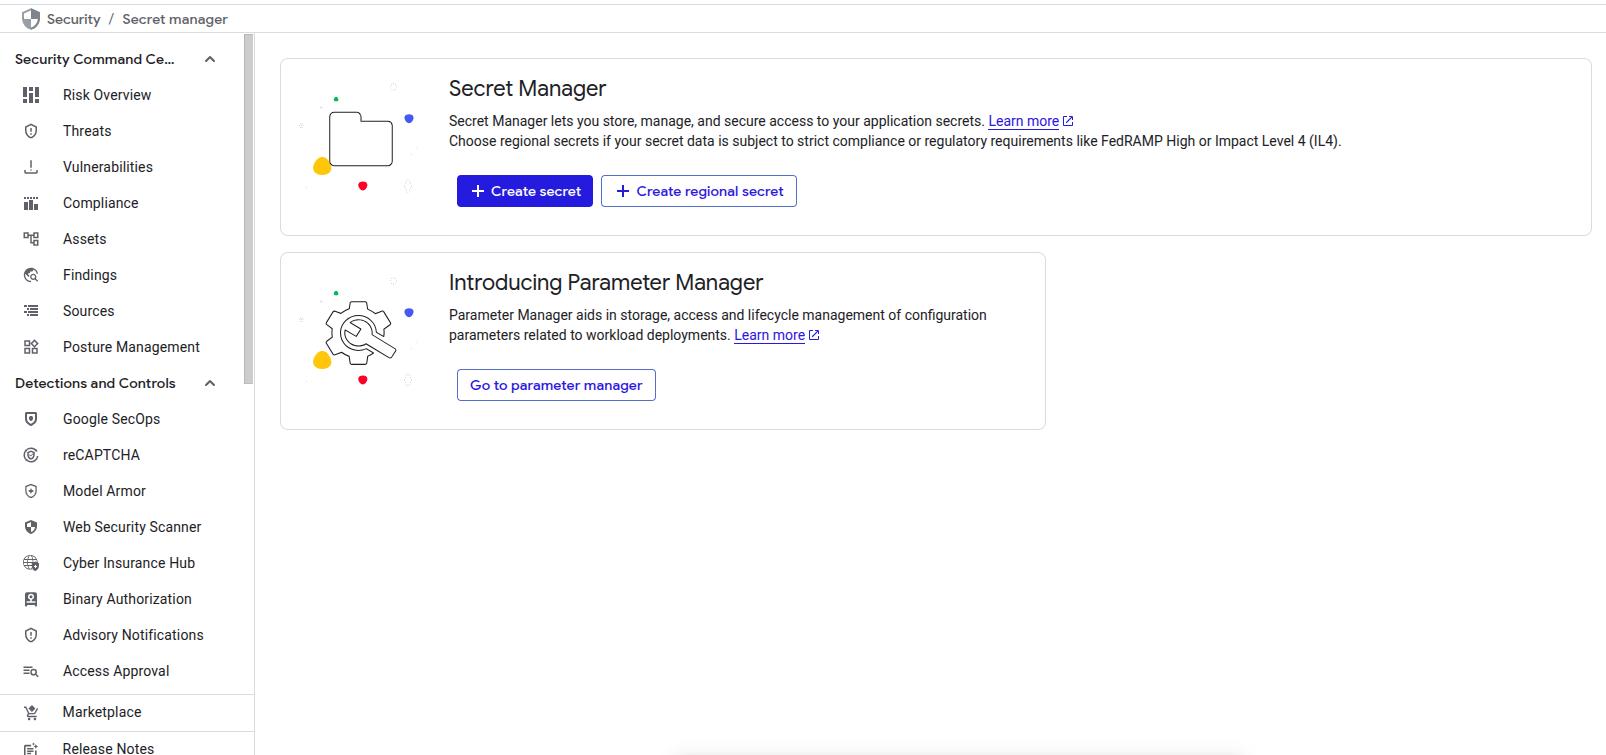
Task: Open Secret Manager Learn more link
Action: [x=1023, y=121]
